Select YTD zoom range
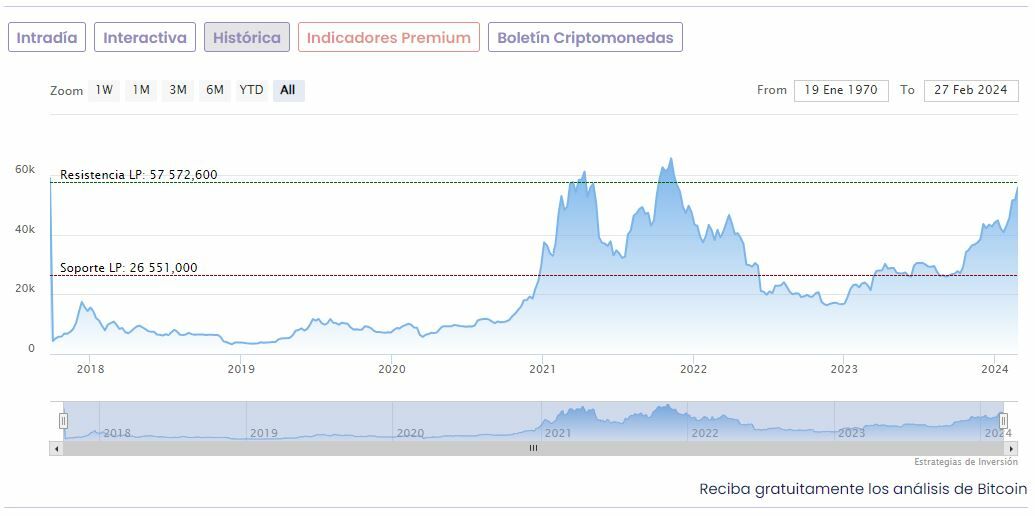 pos(251,90)
